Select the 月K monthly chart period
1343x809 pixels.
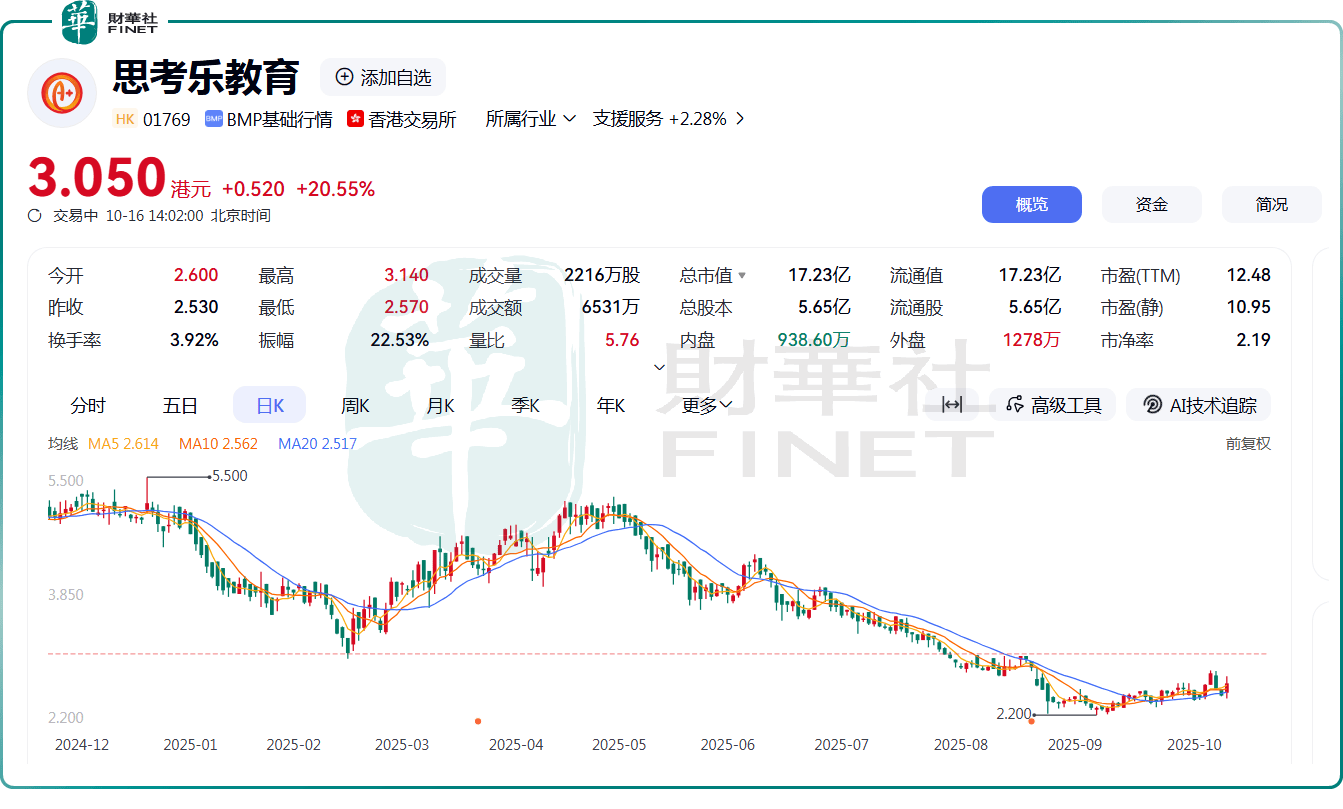(440, 405)
